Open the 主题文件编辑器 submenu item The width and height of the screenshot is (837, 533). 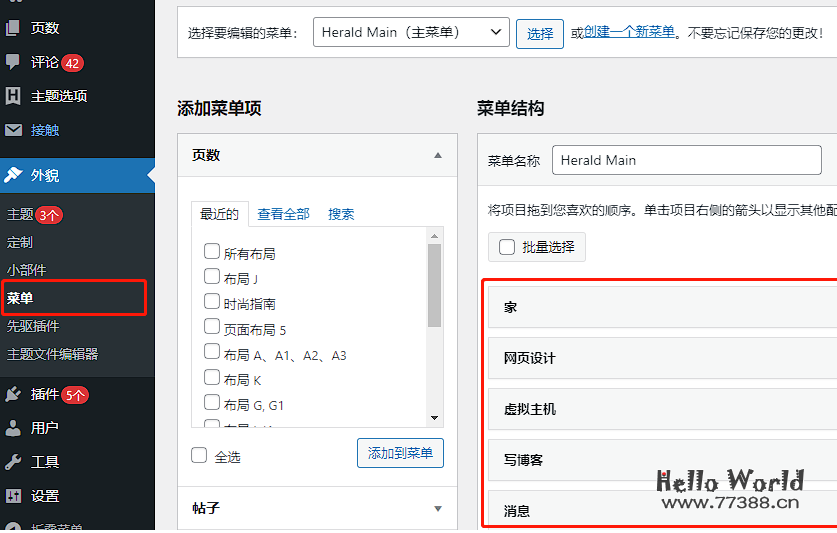coord(52,354)
